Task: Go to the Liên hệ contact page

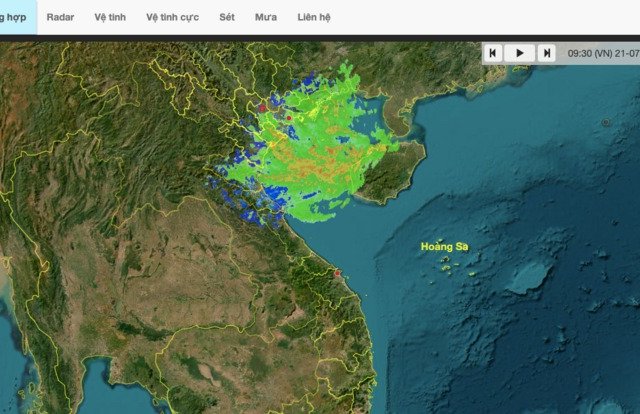Action: (314, 17)
